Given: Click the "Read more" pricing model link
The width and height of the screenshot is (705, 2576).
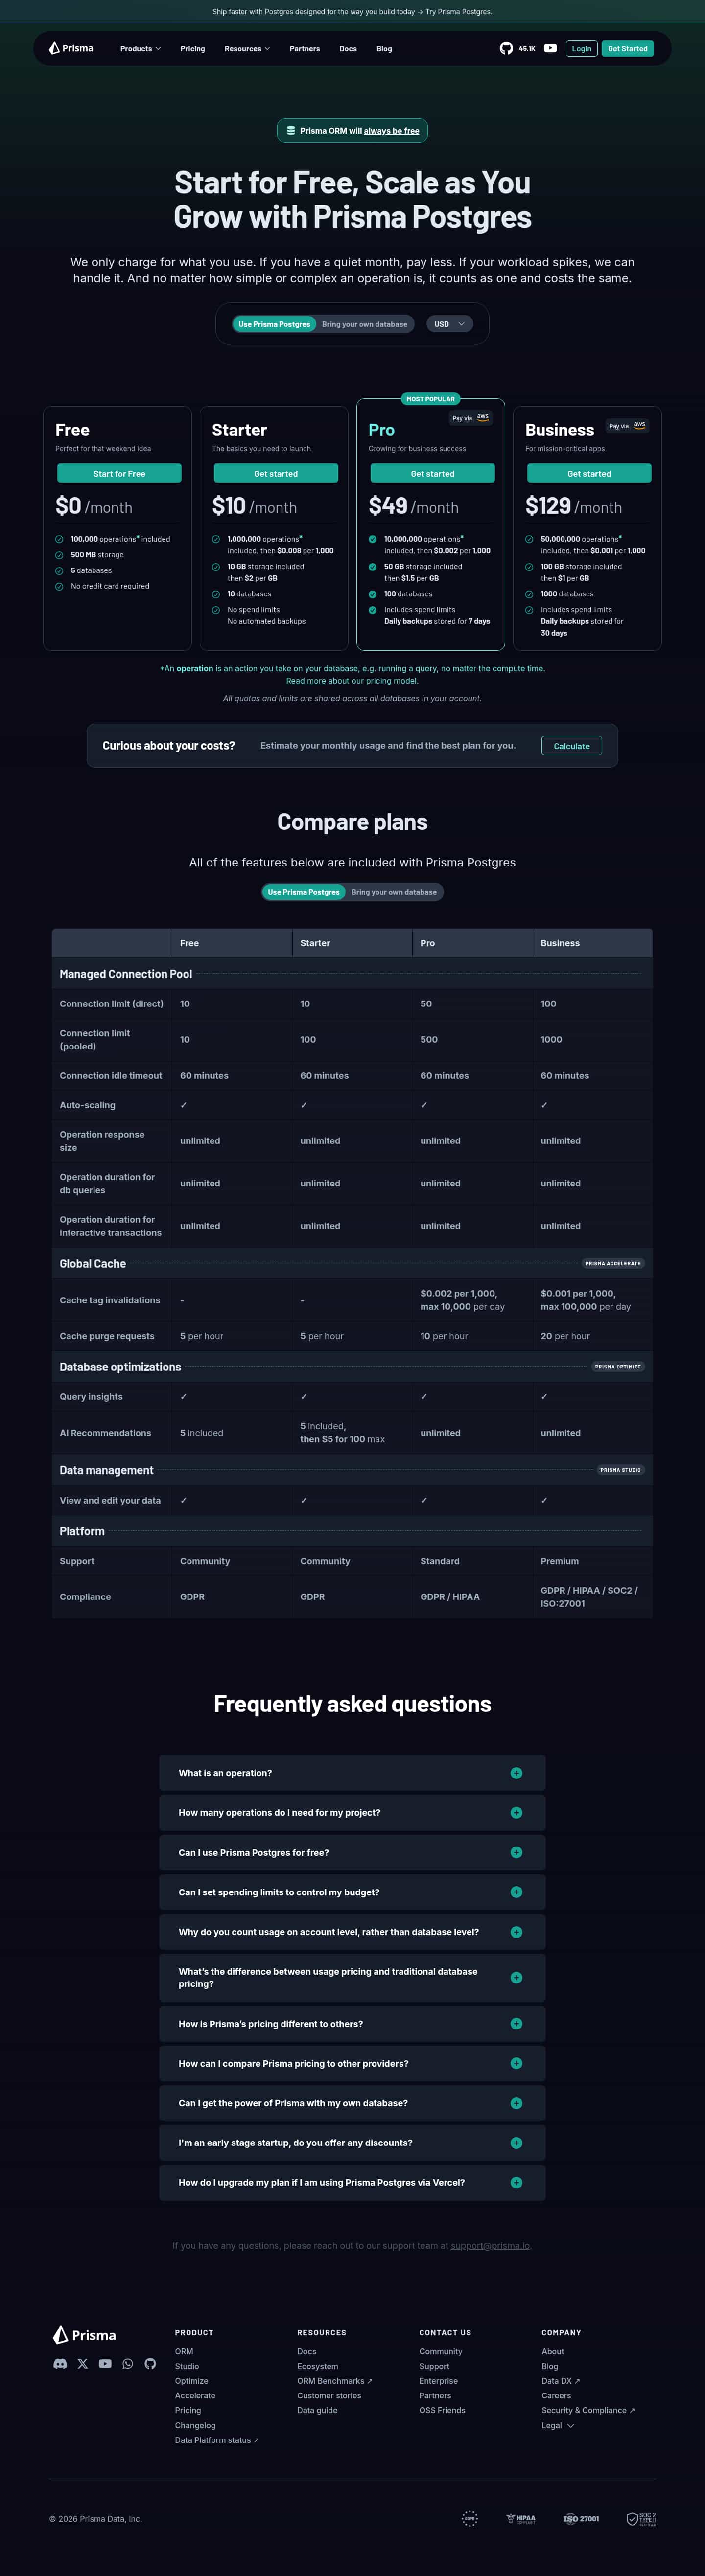Looking at the screenshot, I should pos(306,681).
